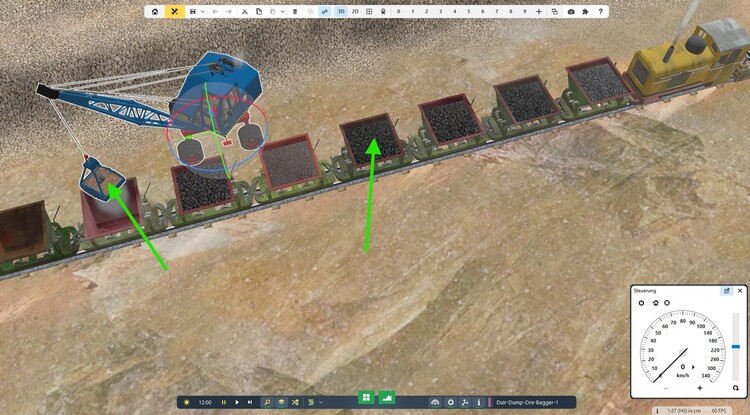Toggle the magnifier search button in bottom bar
This screenshot has width=750, height=415.
(x=267, y=403)
